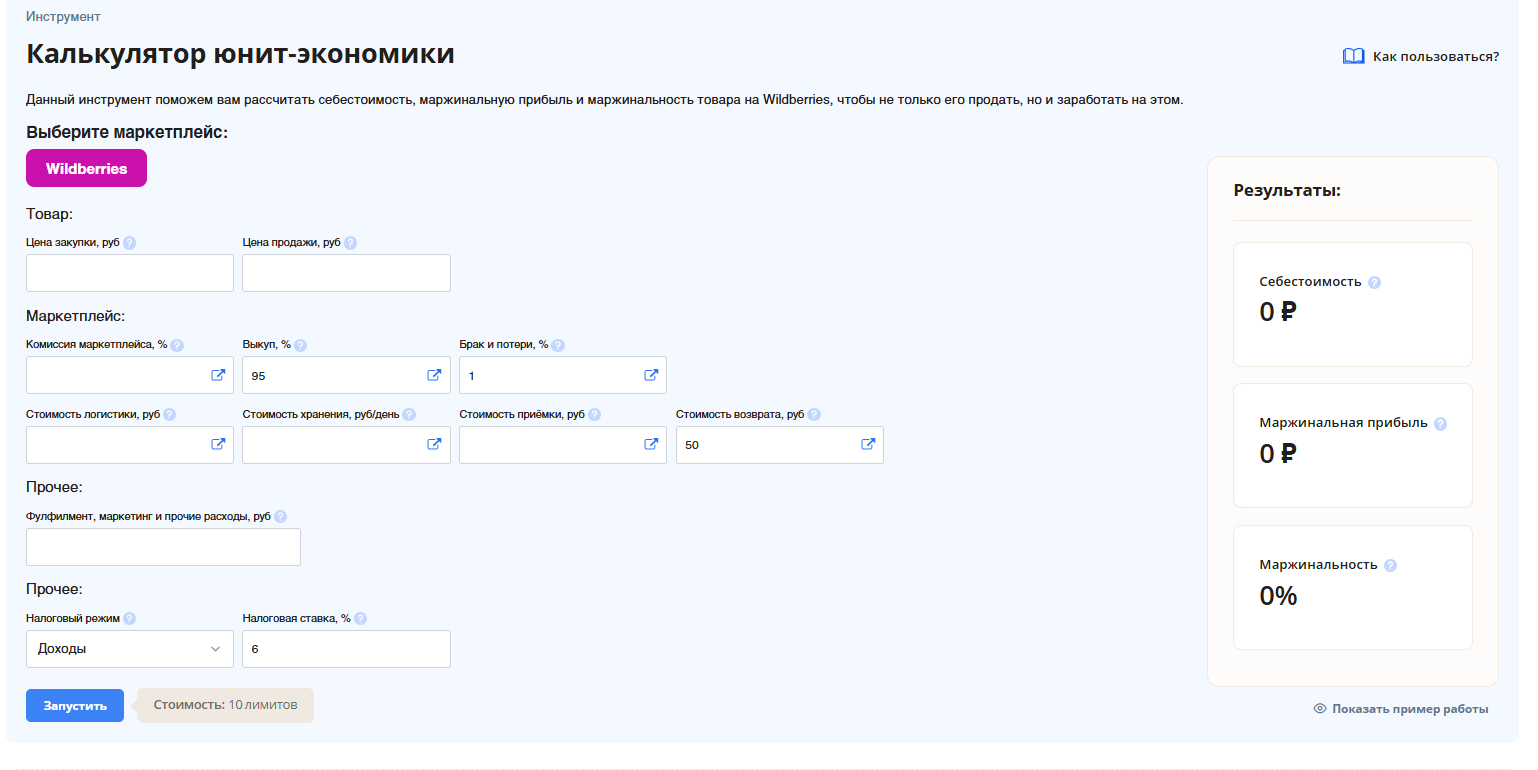Focus the Цена продажи input field

coord(346,273)
